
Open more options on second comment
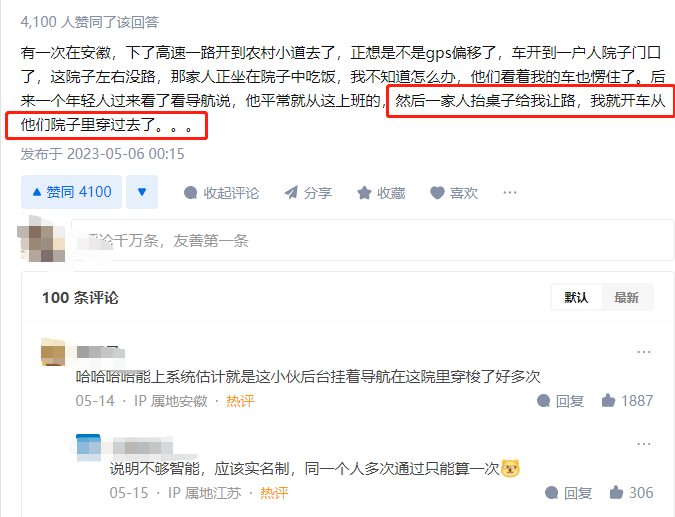click(644, 444)
